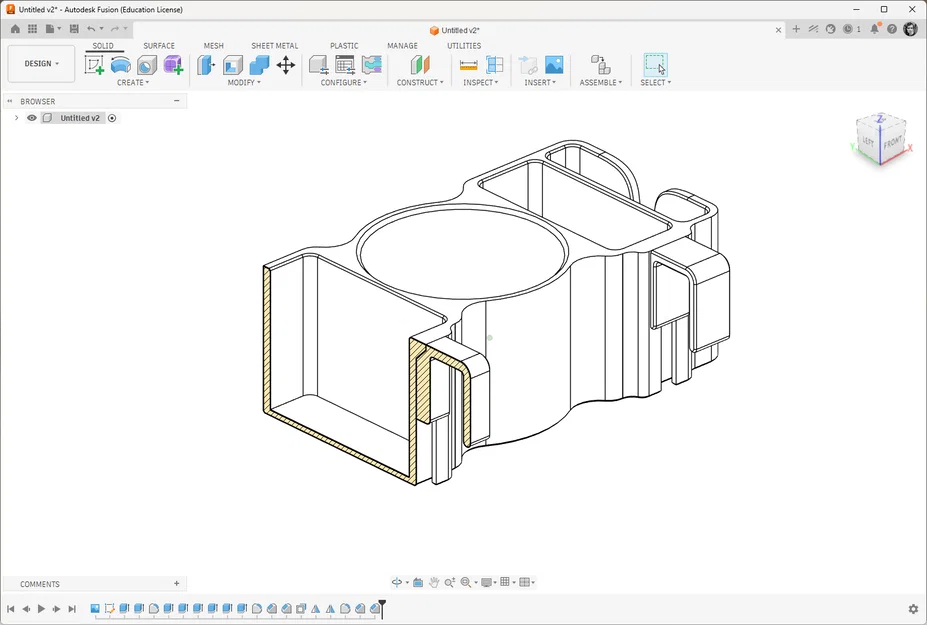Open the Viewports layout dropdown
This screenshot has height=625, width=927.
527,582
